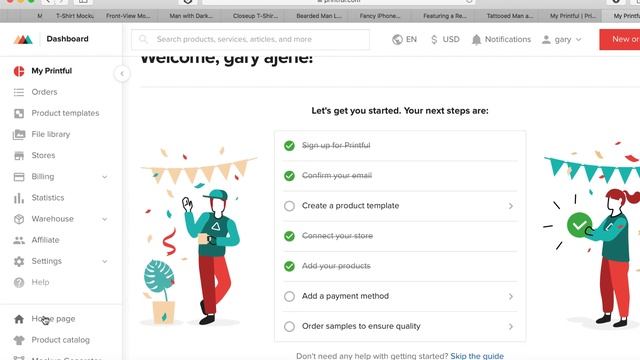This screenshot has width=640, height=360.
Task: Open Stores in the sidebar
Action: click(43, 156)
